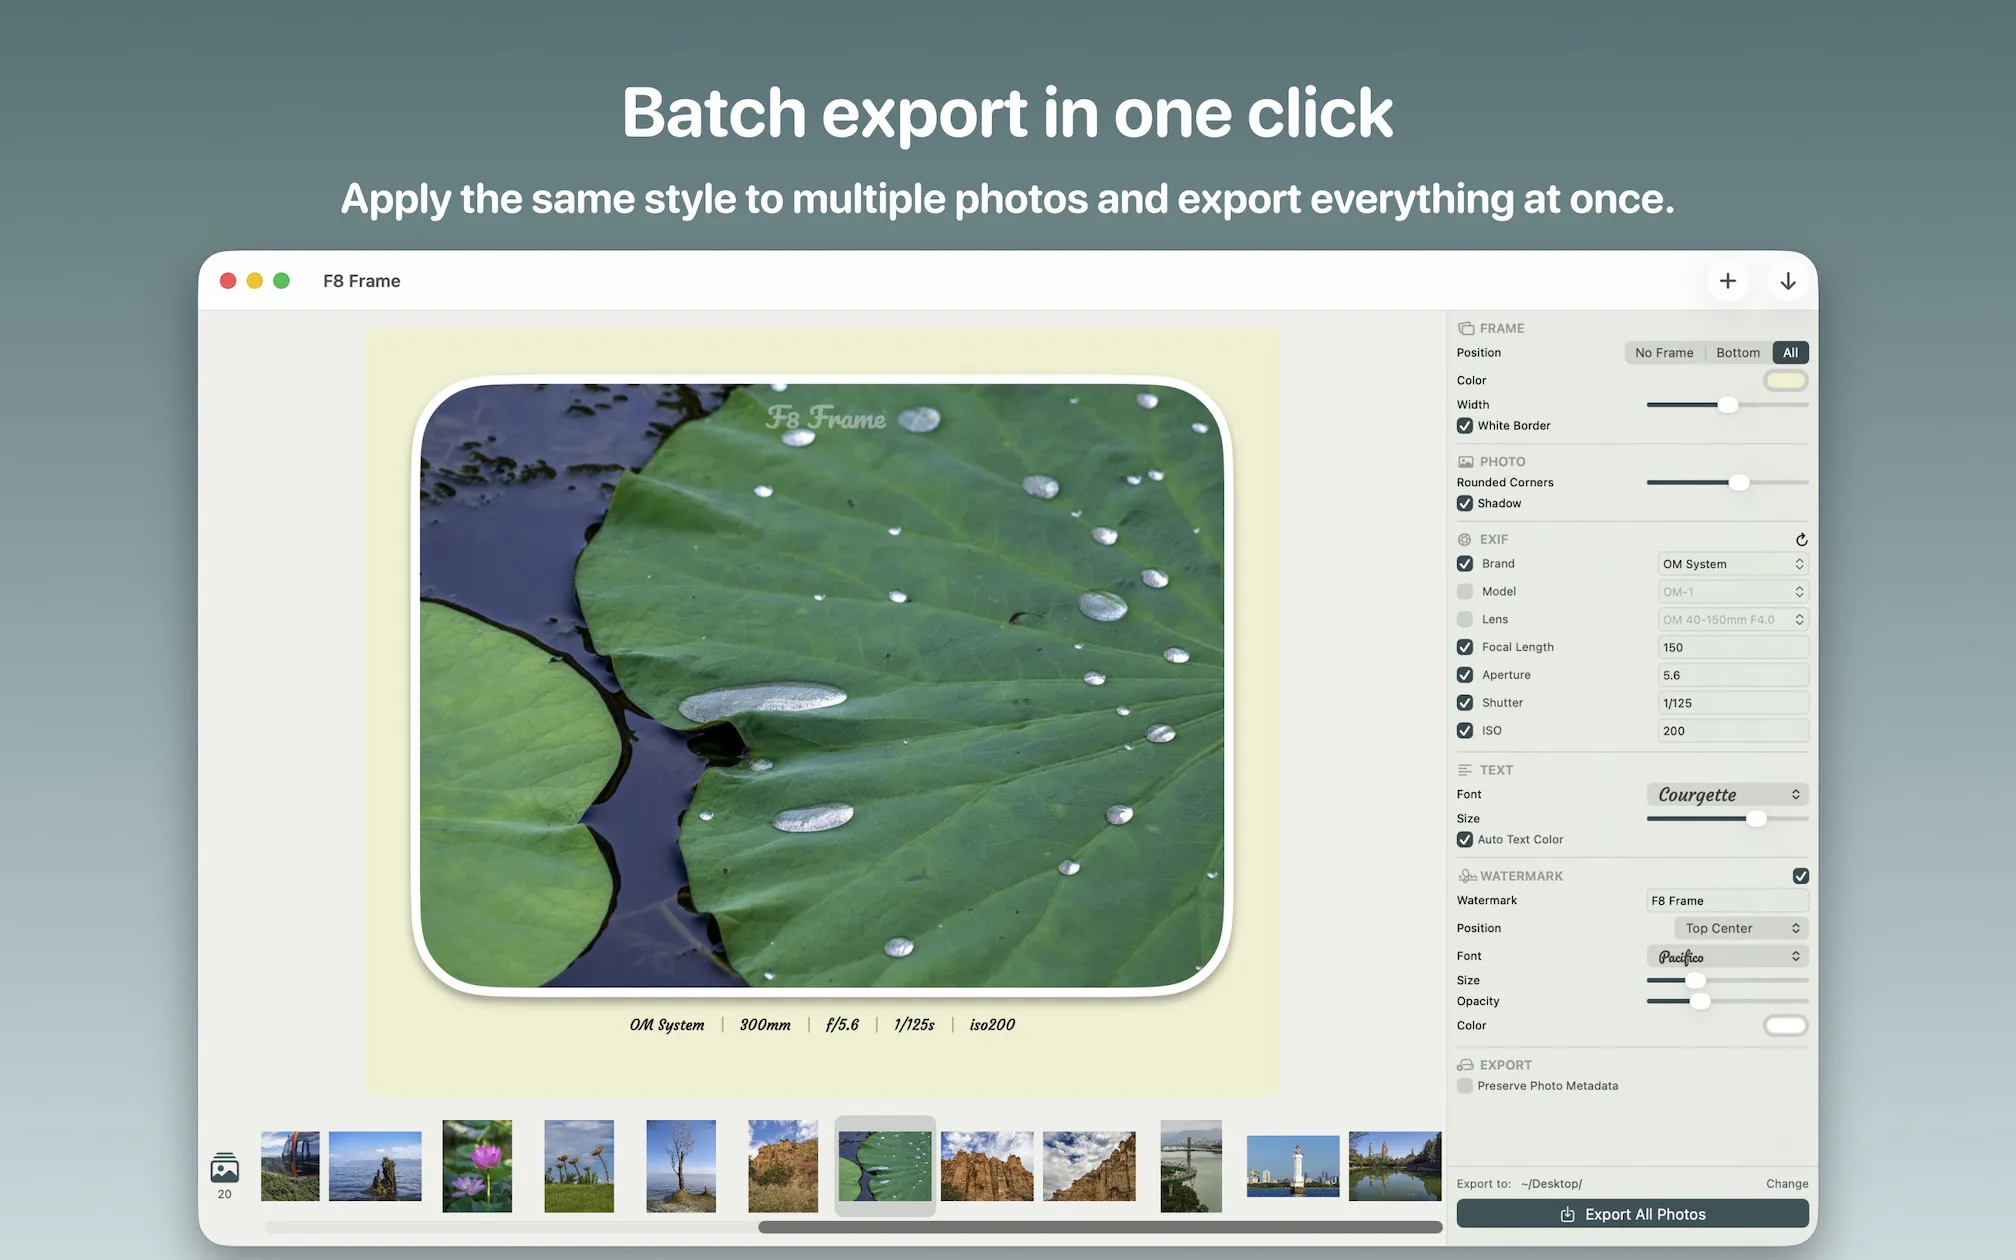Click the watermark Opacity slider
Viewport: 2016px width, 1260px height.
point(1727,1002)
